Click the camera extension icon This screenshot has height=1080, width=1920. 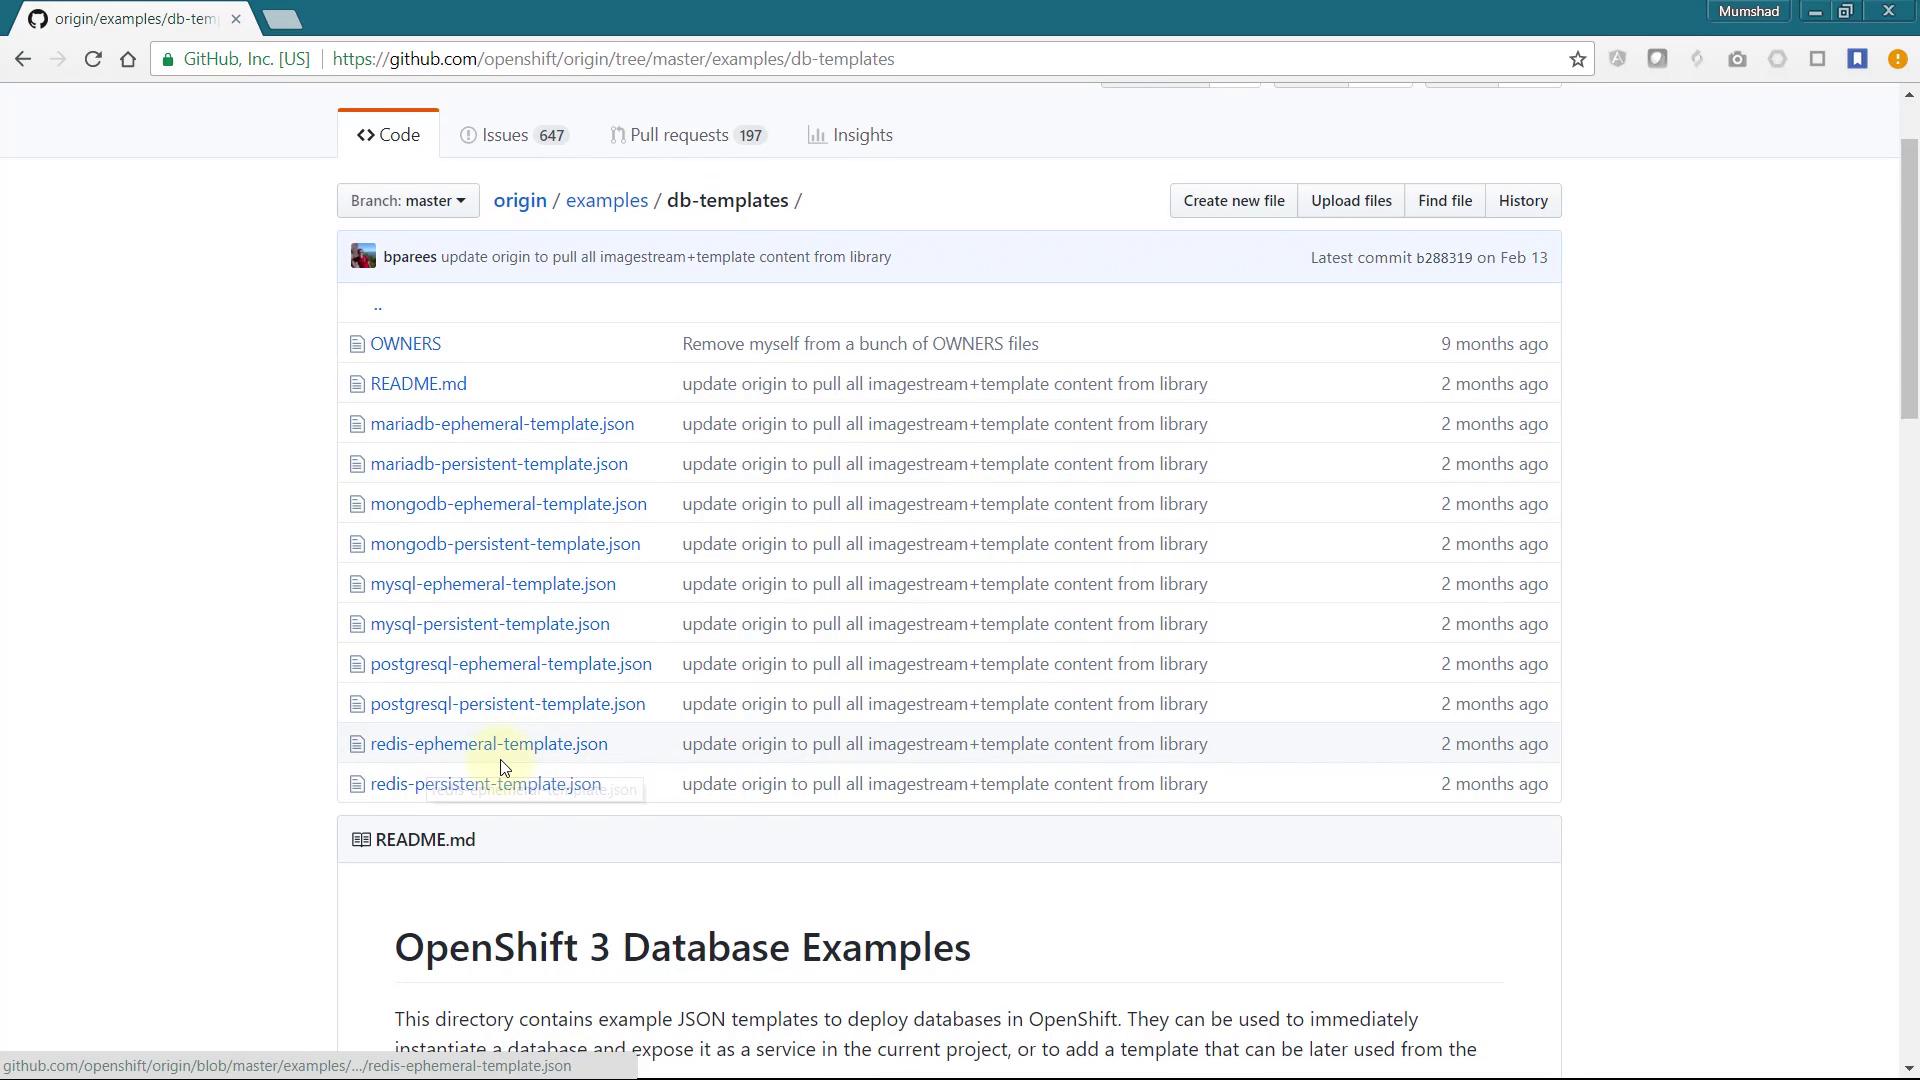pyautogui.click(x=1737, y=59)
